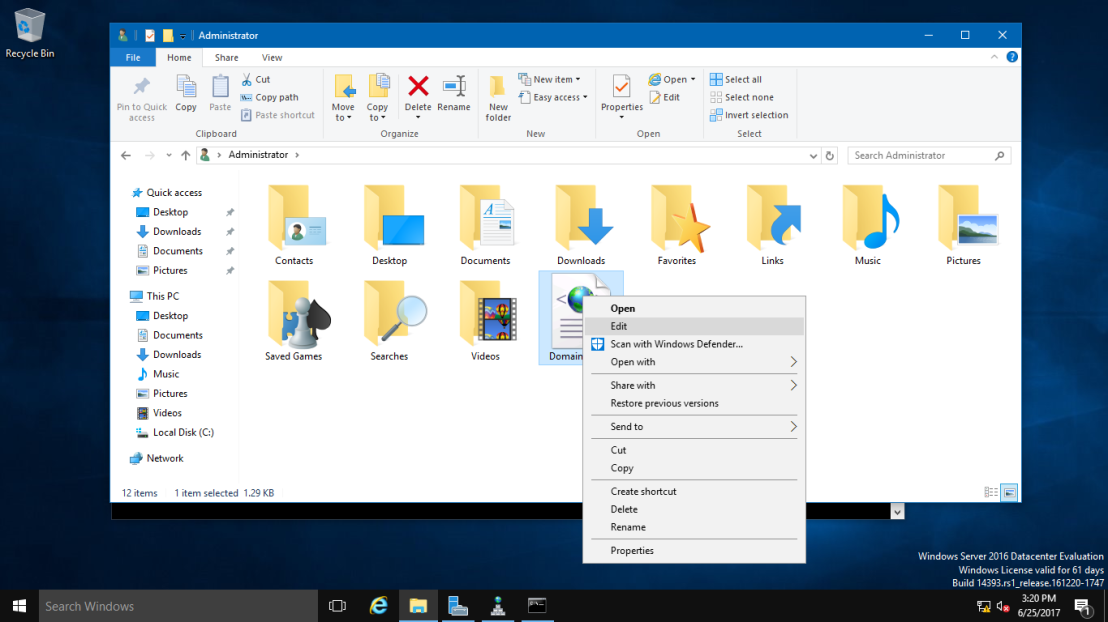Open the Command Prompt taskbar icon
This screenshot has width=1108, height=622.
coord(537,606)
